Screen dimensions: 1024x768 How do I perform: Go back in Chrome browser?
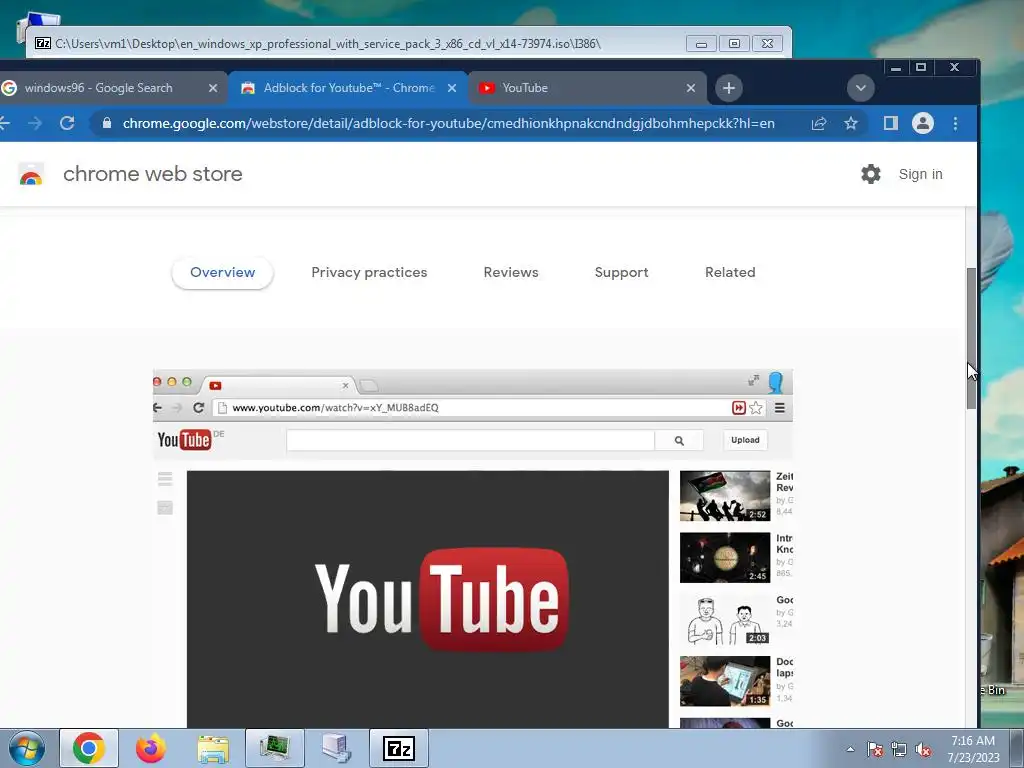pos(5,123)
